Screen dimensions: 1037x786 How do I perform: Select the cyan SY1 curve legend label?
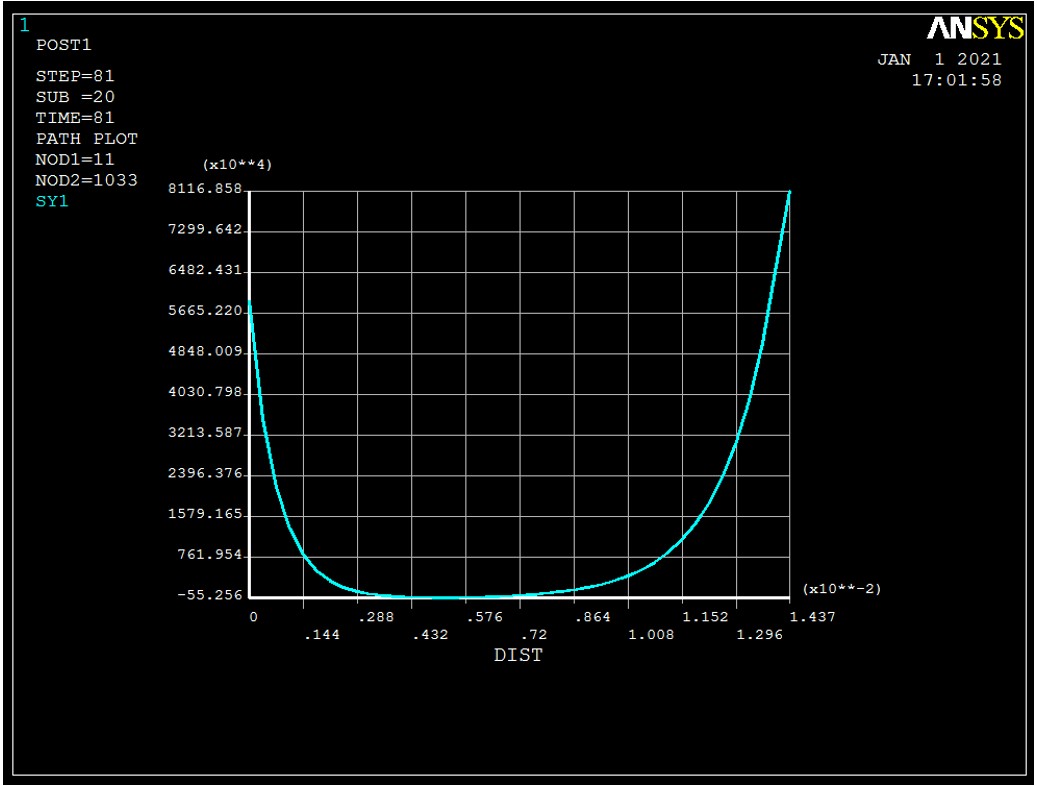[x=52, y=202]
